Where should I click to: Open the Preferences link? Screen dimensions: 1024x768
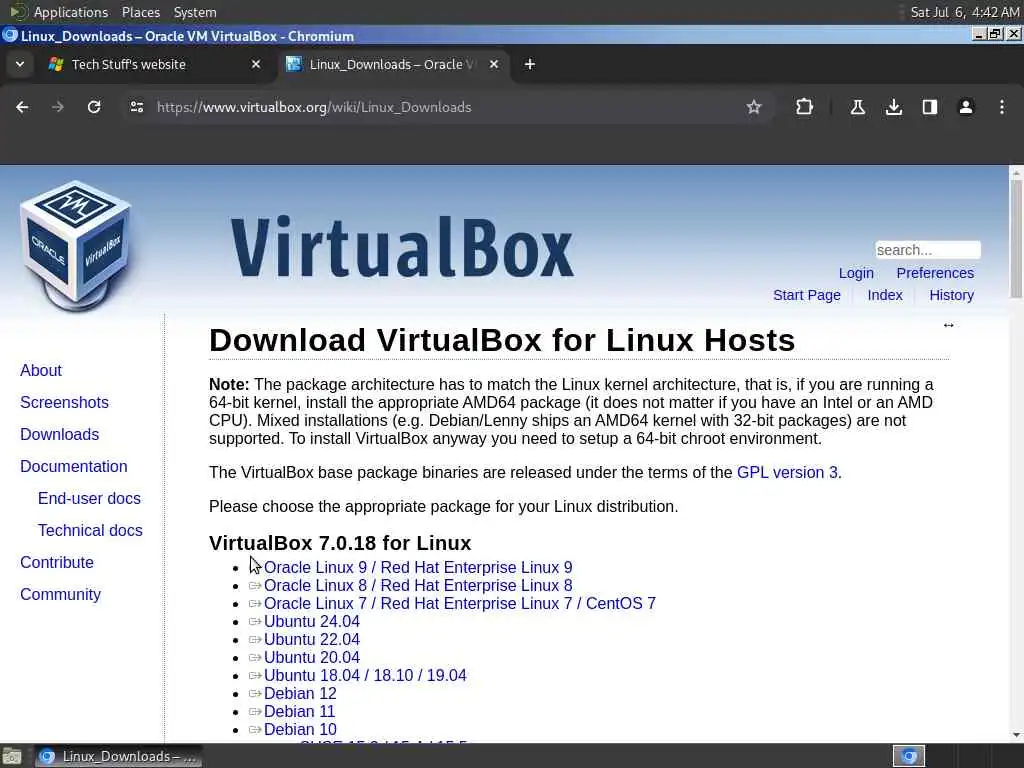coord(935,273)
